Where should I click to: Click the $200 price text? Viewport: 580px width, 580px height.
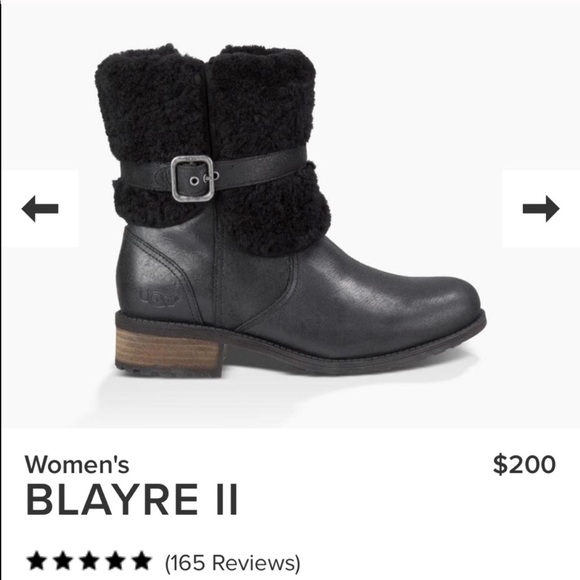click(525, 465)
